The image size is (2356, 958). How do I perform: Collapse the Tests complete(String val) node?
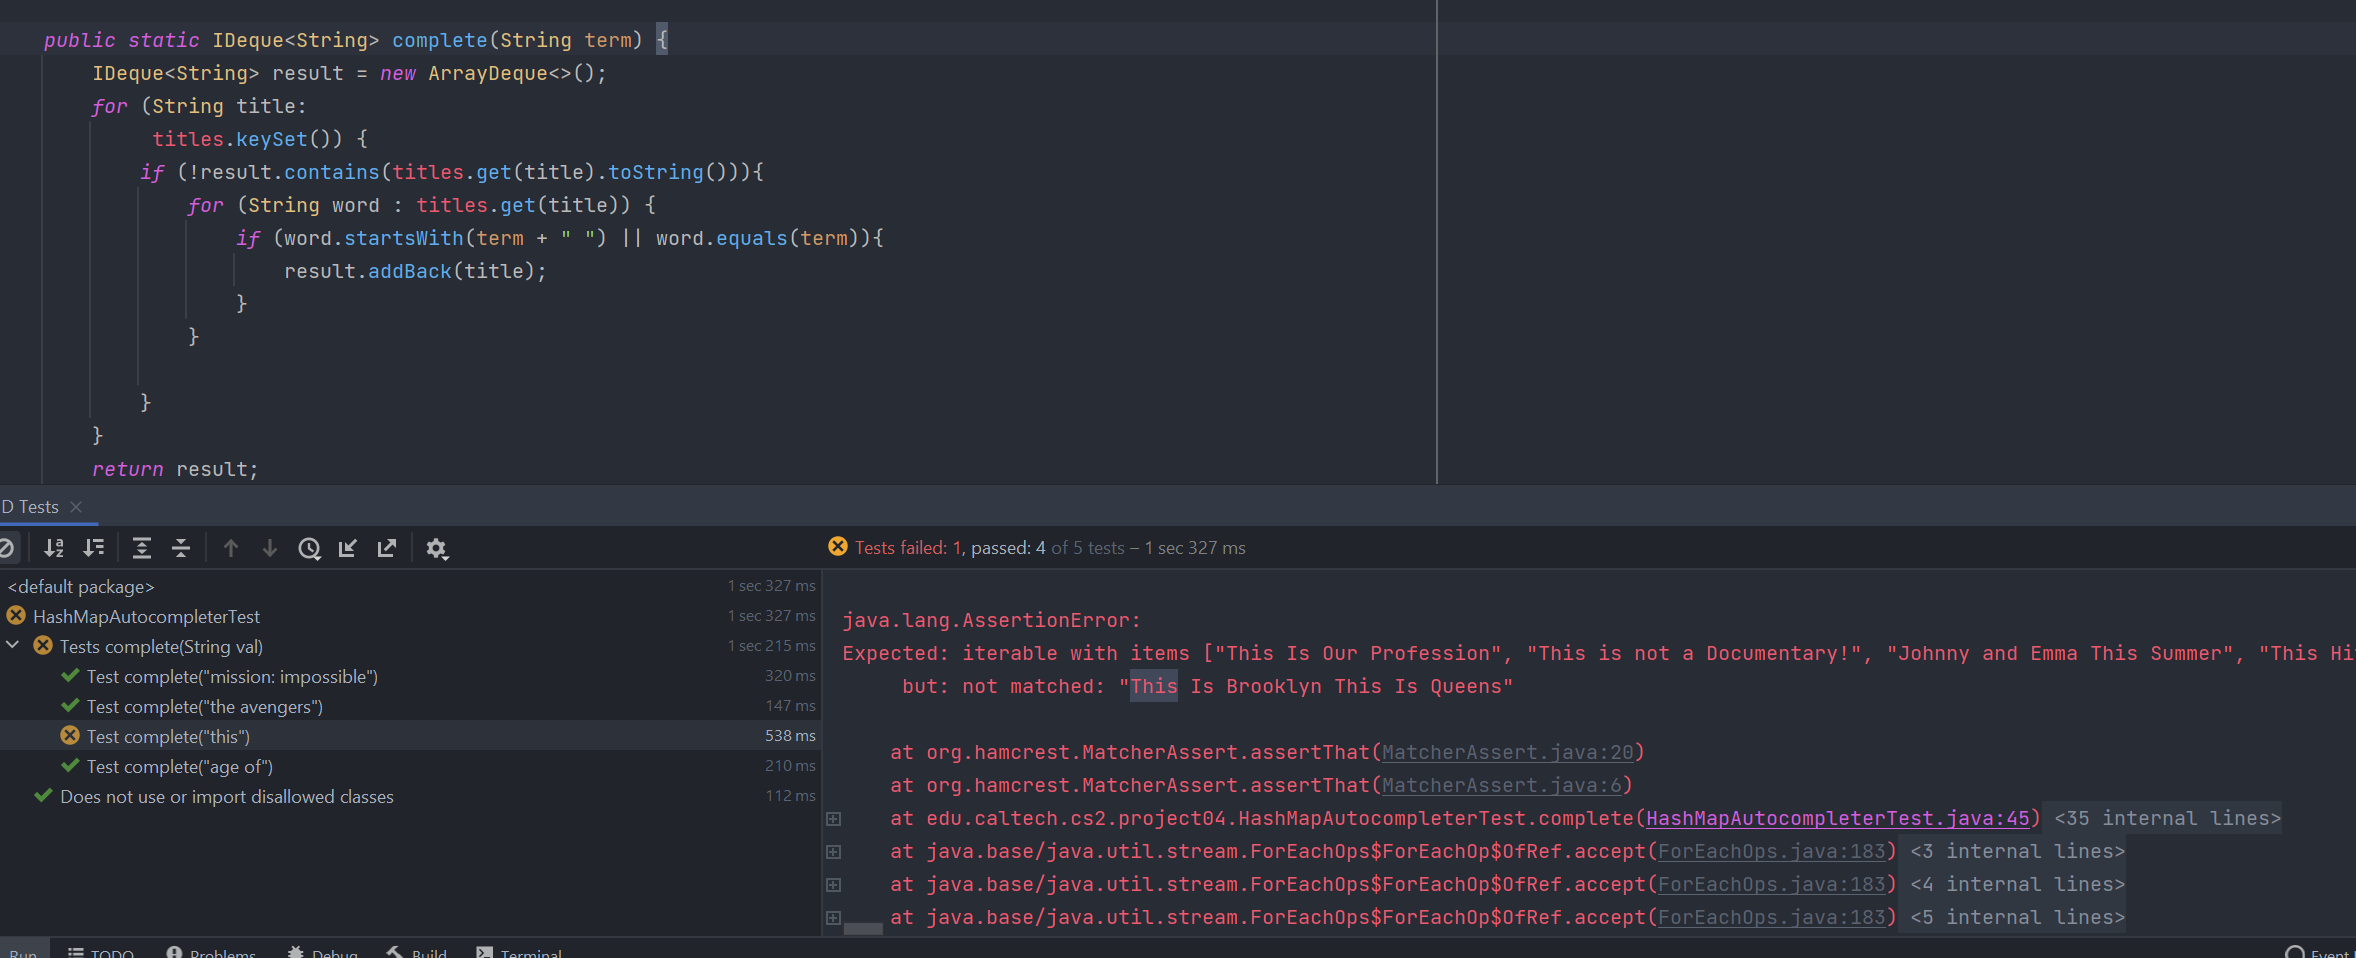(x=13, y=646)
